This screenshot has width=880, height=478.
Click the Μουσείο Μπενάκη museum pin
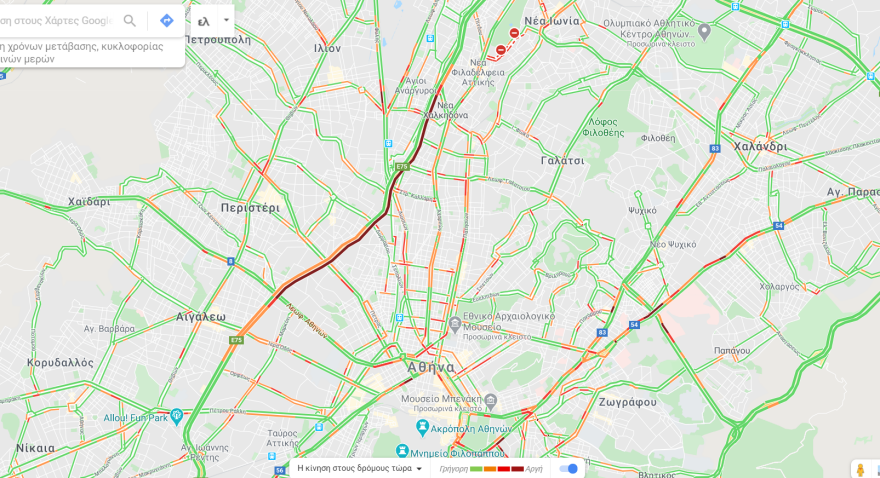click(491, 401)
